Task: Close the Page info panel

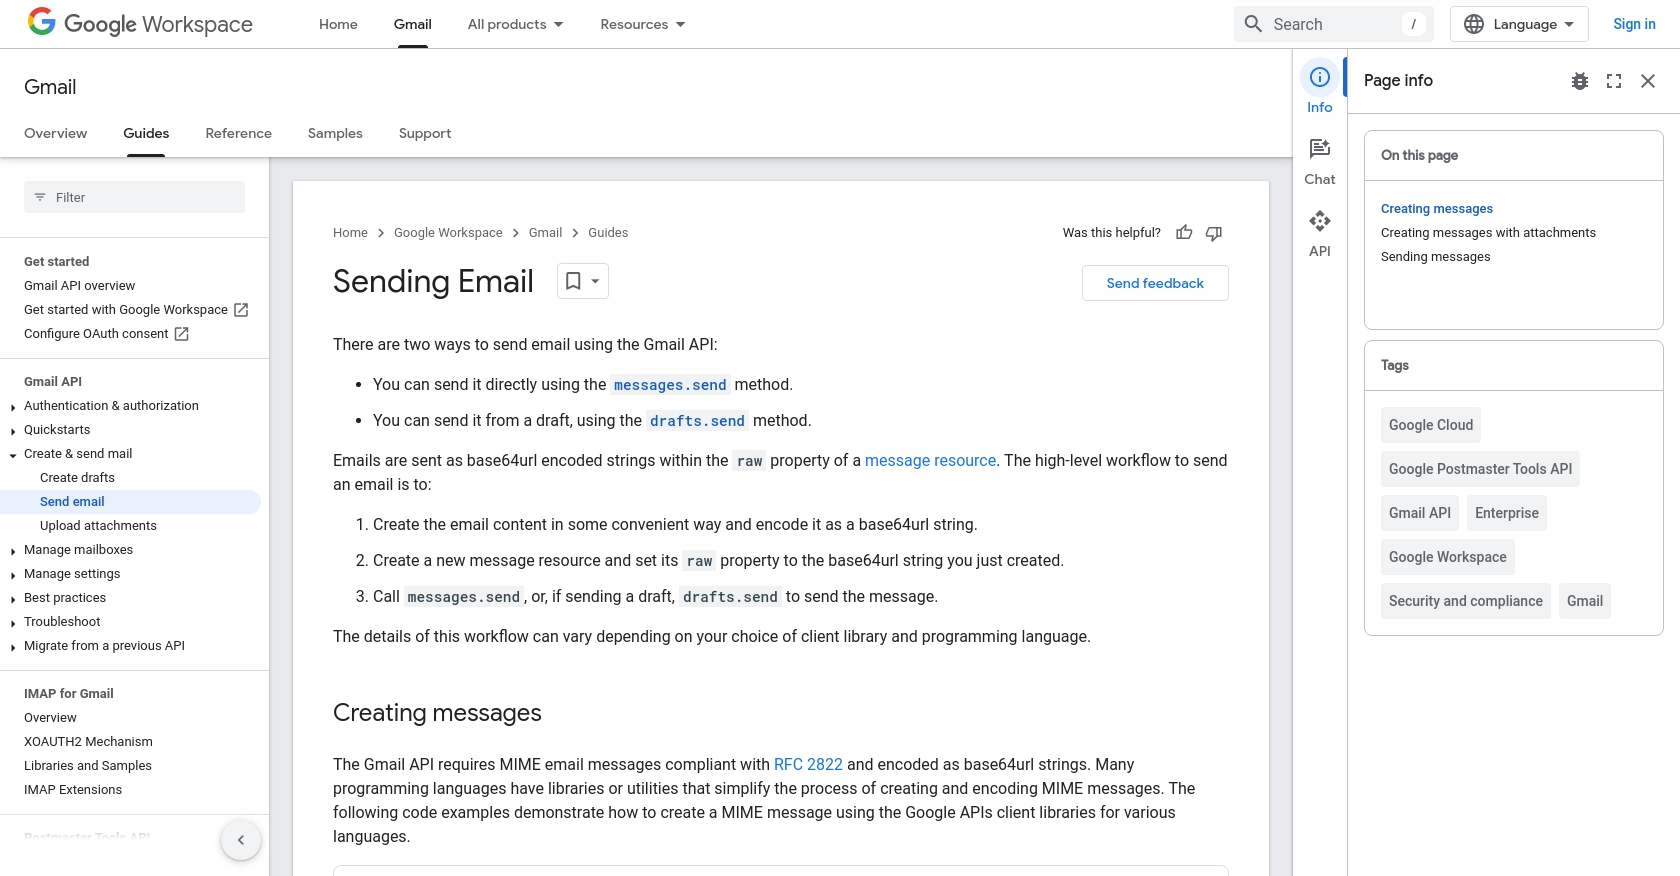Action: coord(1648,81)
